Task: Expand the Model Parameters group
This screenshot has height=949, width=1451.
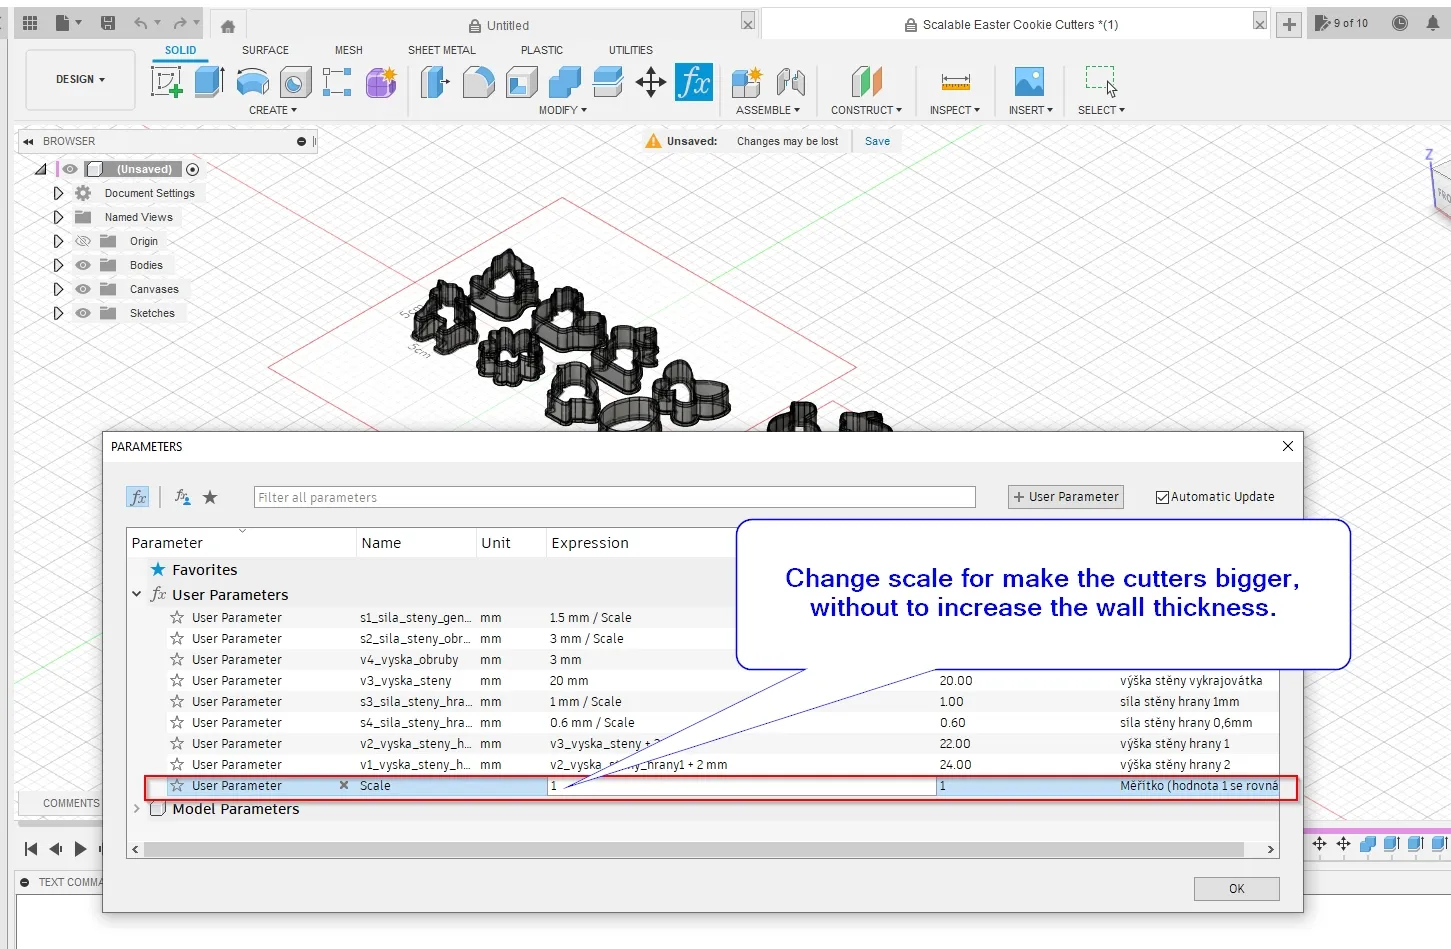Action: (x=137, y=809)
